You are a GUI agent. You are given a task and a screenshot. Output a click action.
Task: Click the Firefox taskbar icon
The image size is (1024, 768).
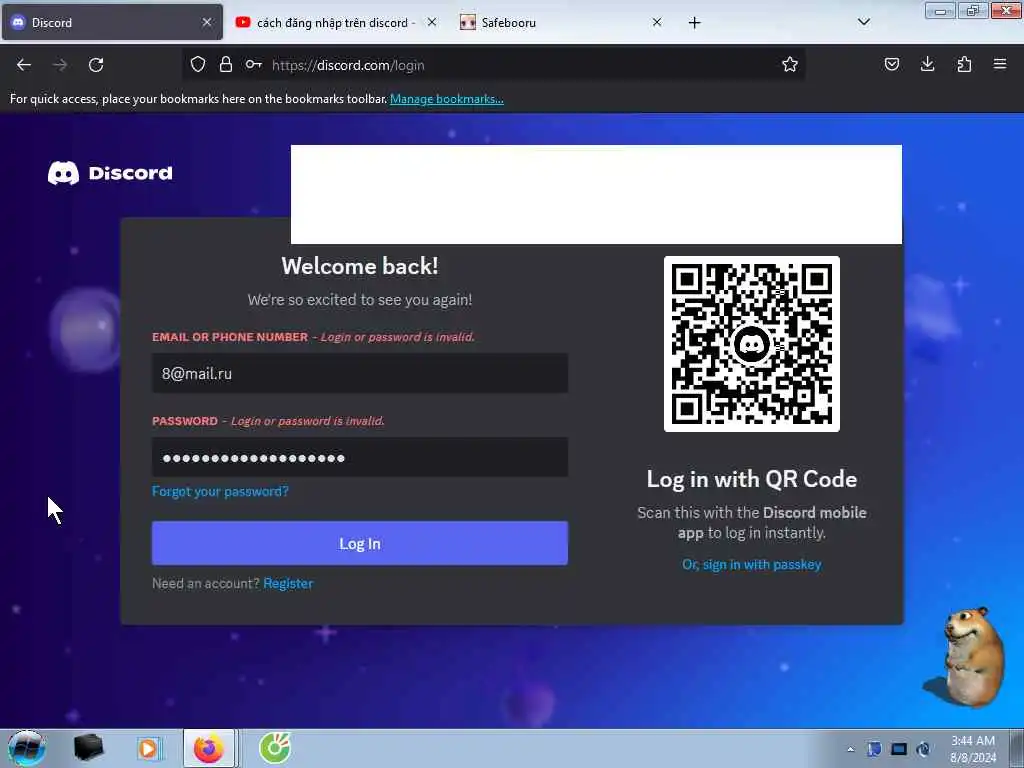point(209,748)
